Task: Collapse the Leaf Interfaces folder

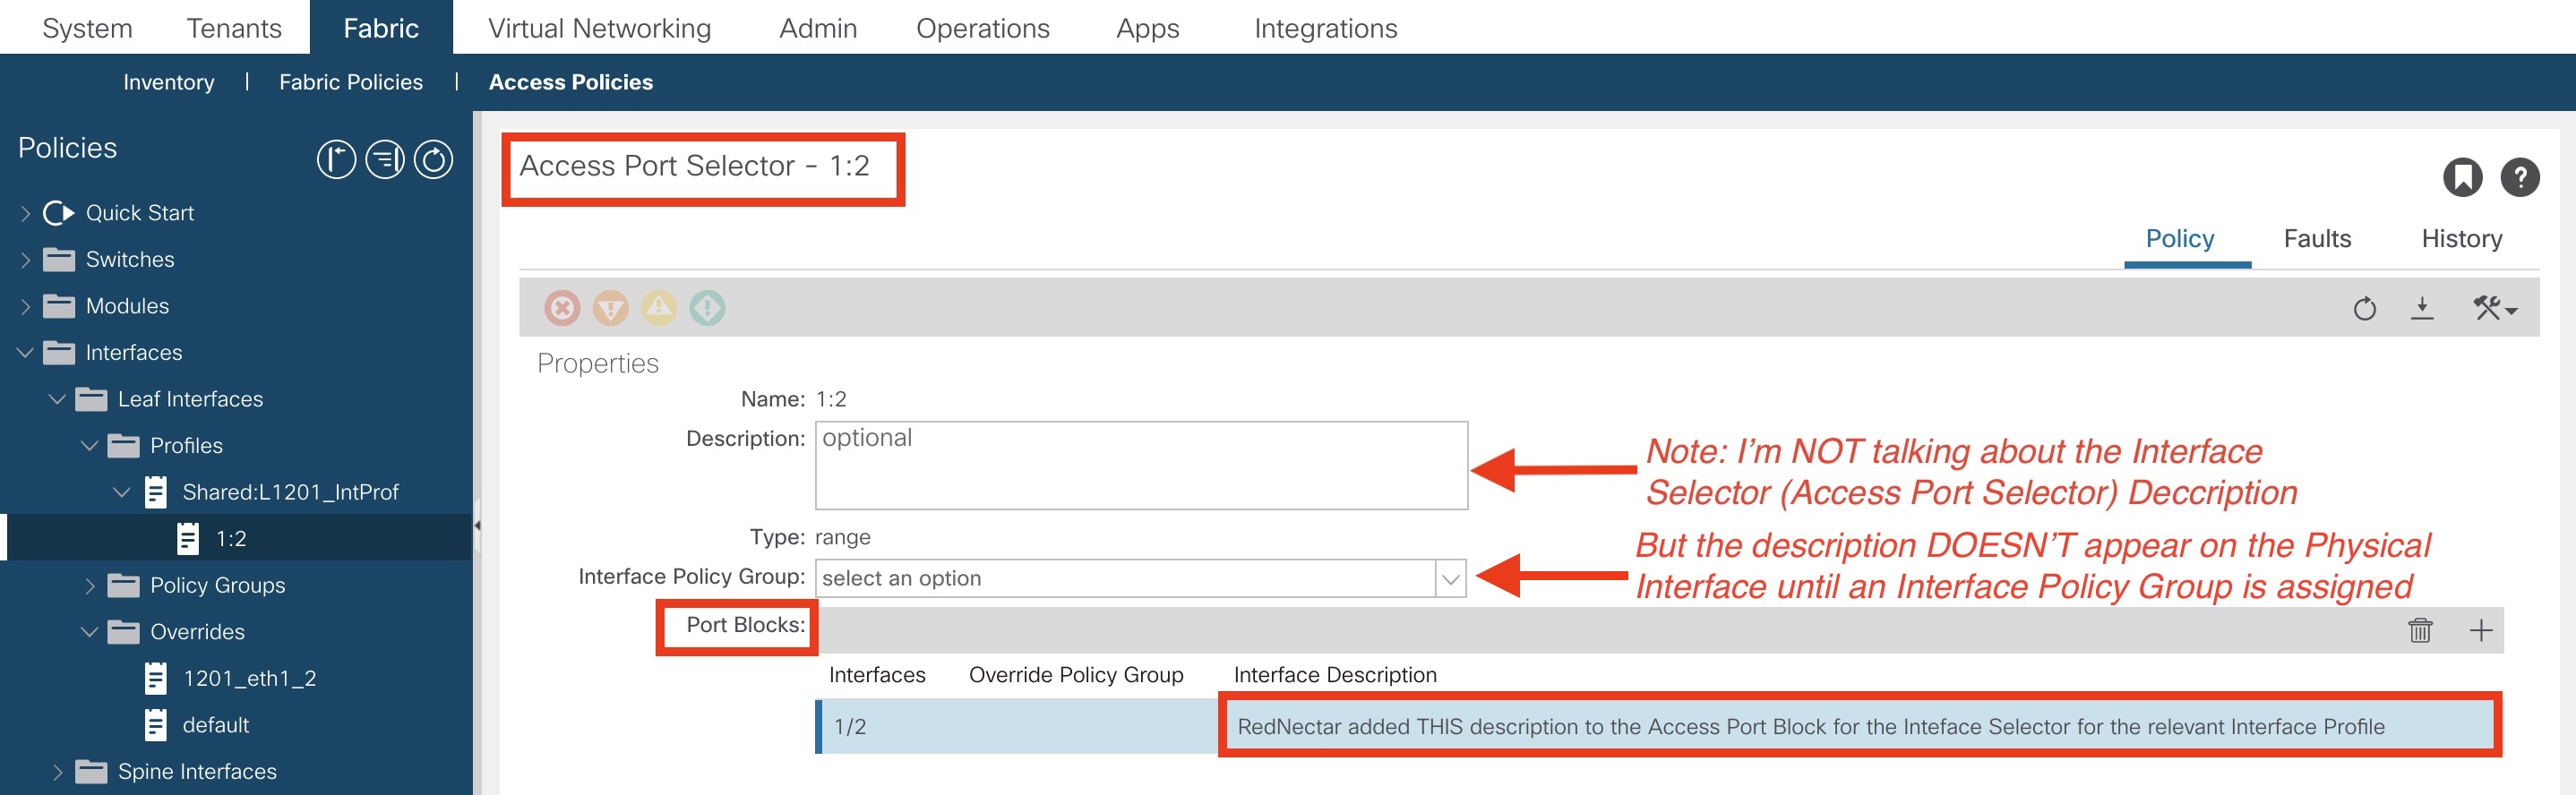Action: tap(58, 399)
